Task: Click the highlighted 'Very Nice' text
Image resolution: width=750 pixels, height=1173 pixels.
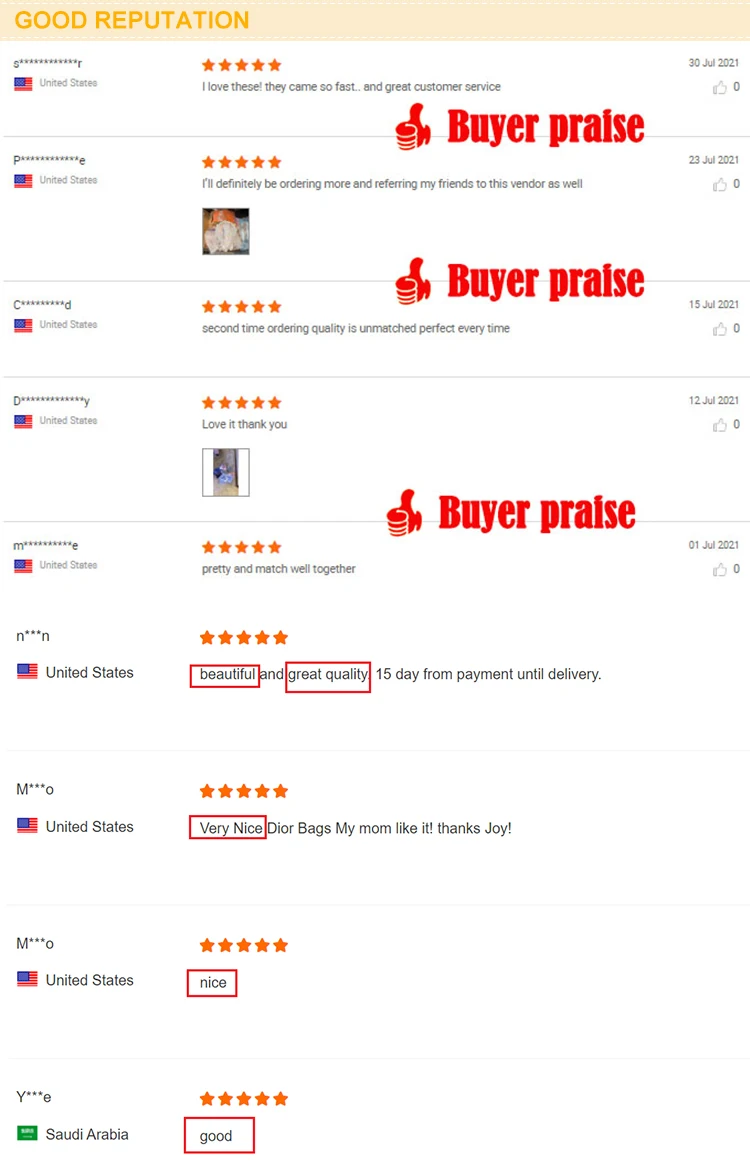Action: [228, 827]
